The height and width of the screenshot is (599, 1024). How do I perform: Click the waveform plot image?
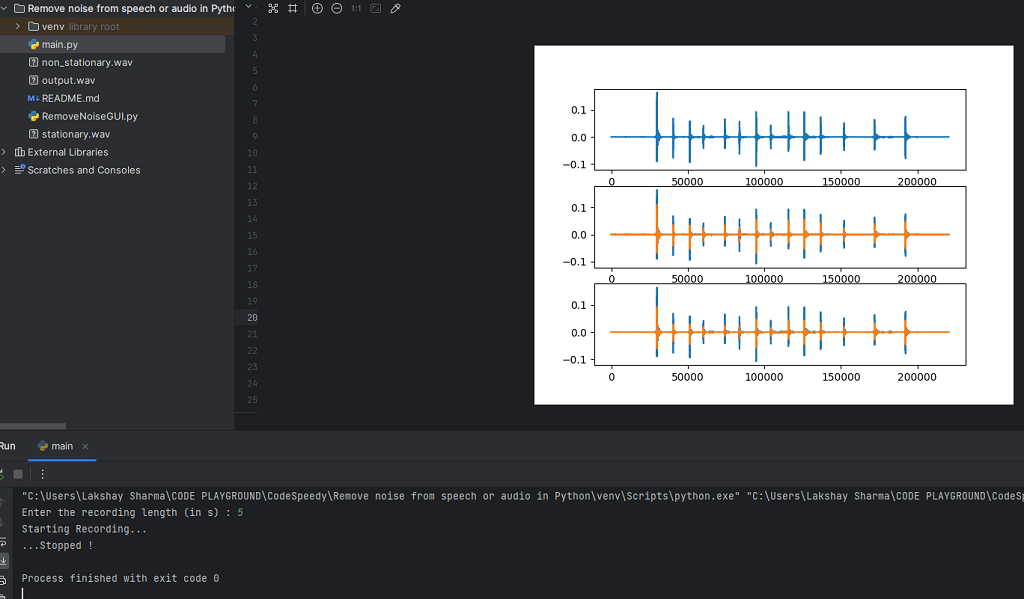pyautogui.click(x=774, y=225)
